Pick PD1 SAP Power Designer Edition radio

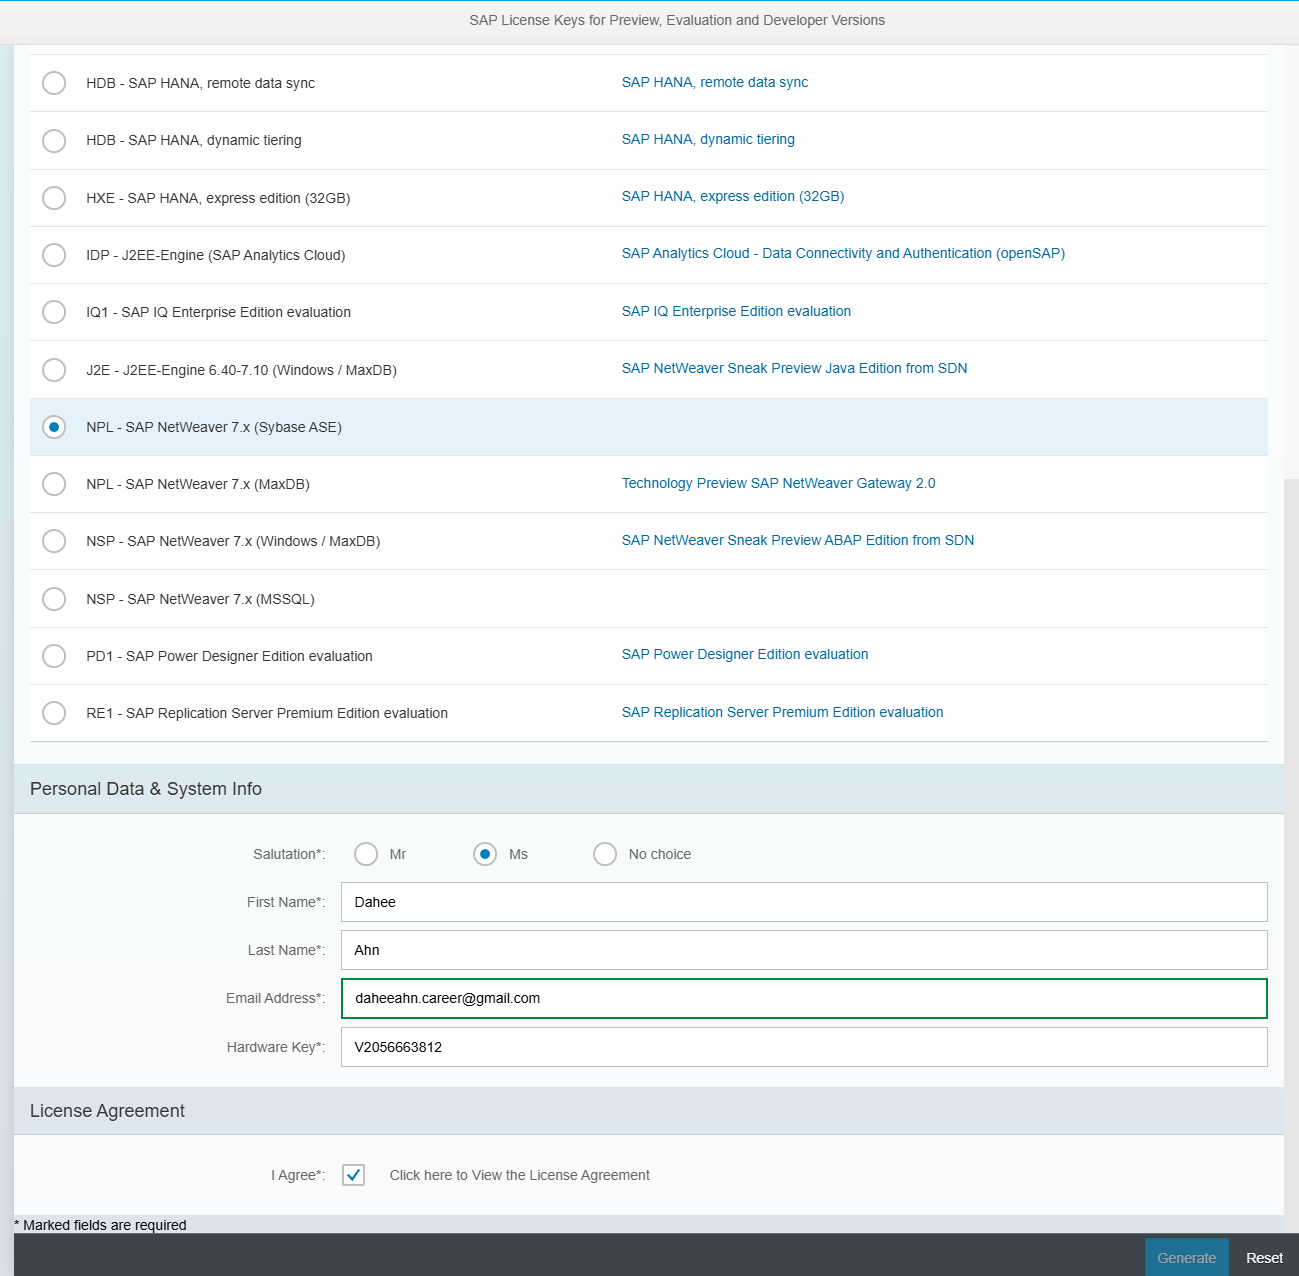pyautogui.click(x=54, y=656)
